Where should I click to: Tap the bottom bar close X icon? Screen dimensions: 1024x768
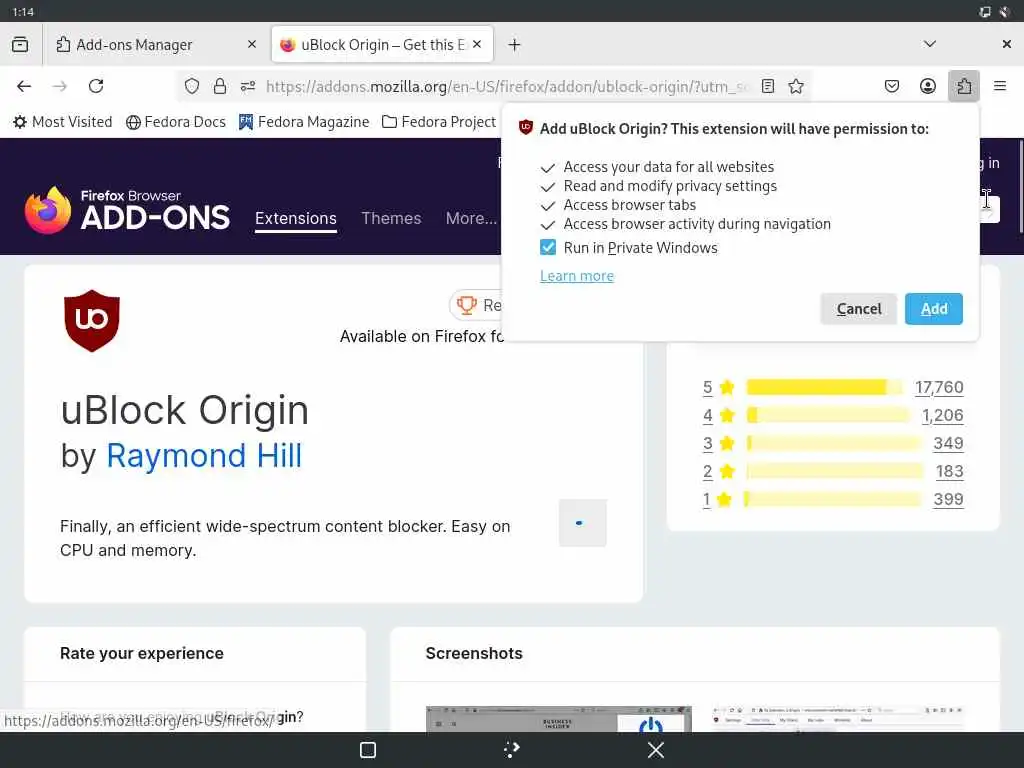tap(656, 750)
